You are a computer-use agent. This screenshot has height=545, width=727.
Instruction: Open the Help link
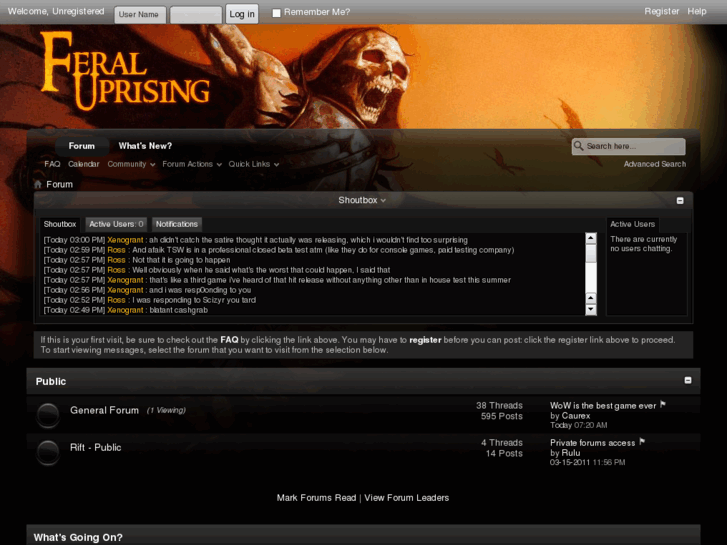[x=697, y=12]
